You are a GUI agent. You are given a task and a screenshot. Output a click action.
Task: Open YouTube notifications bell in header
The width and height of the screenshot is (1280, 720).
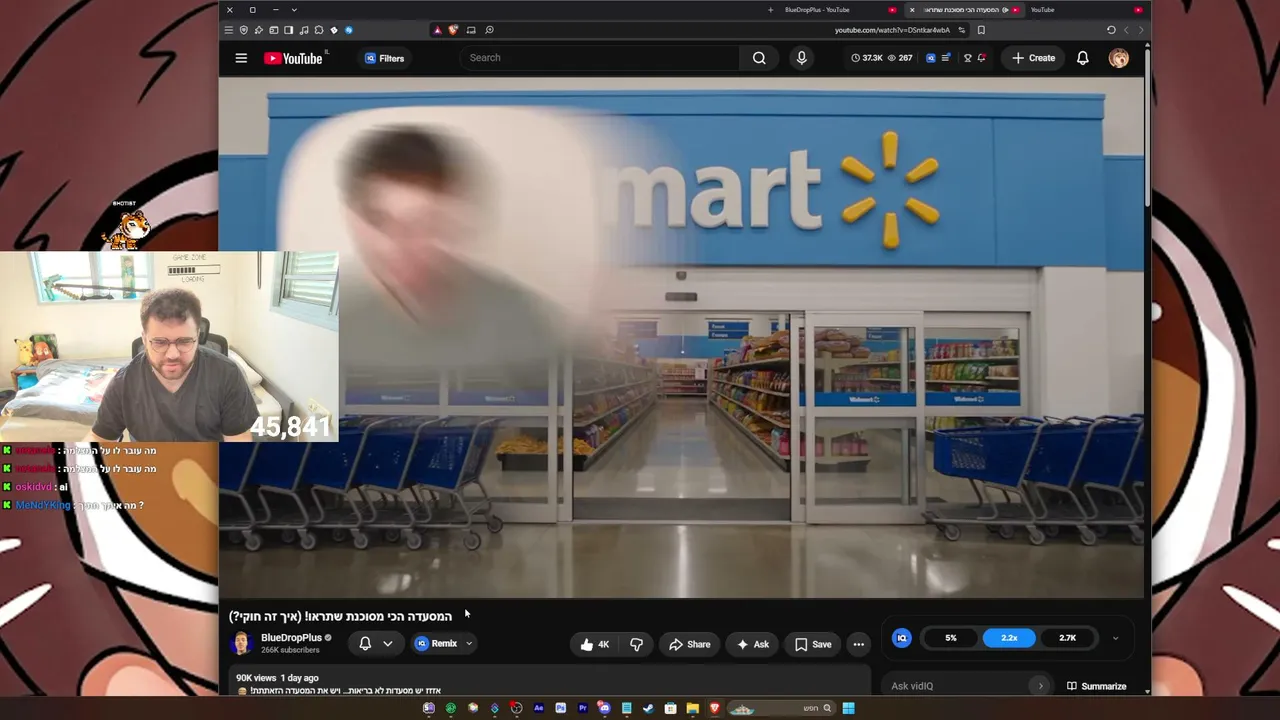pyautogui.click(x=1082, y=58)
